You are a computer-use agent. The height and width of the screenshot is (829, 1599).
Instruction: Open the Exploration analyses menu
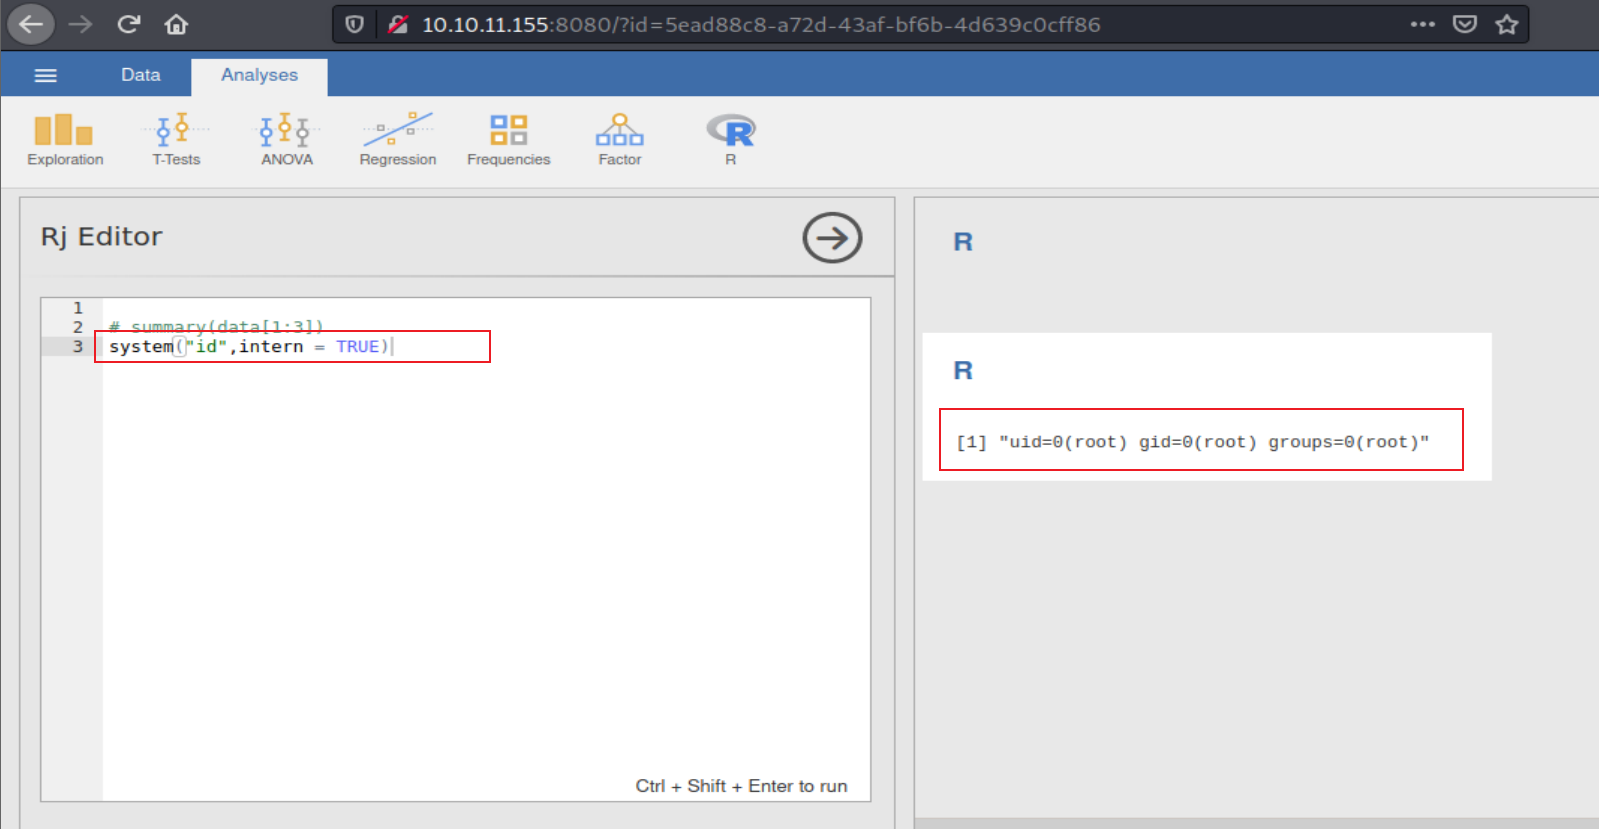(65, 140)
